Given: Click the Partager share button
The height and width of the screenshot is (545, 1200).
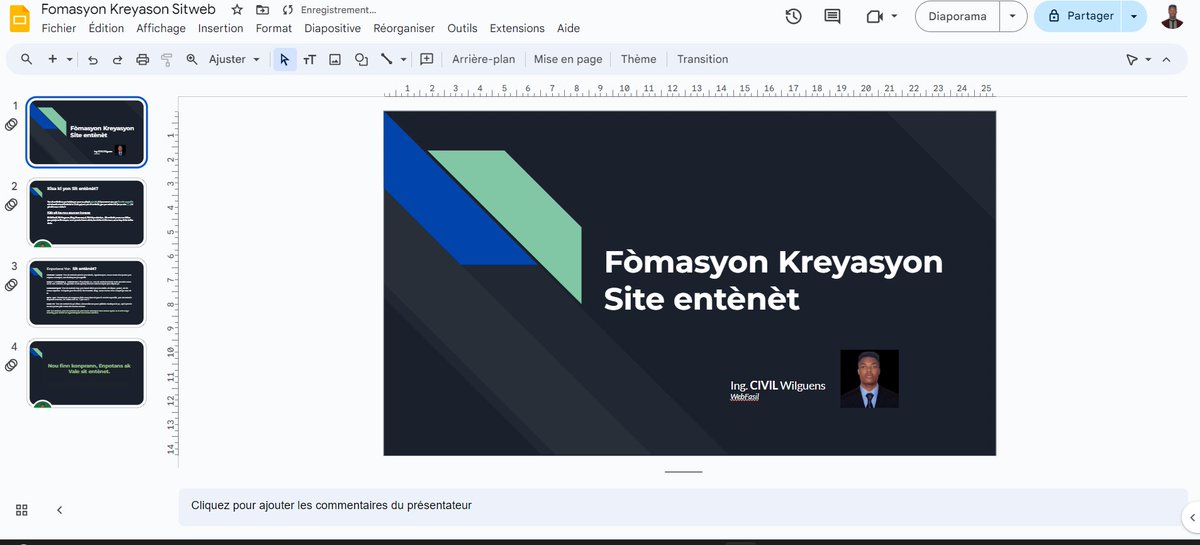Looking at the screenshot, I should tap(1079, 16).
